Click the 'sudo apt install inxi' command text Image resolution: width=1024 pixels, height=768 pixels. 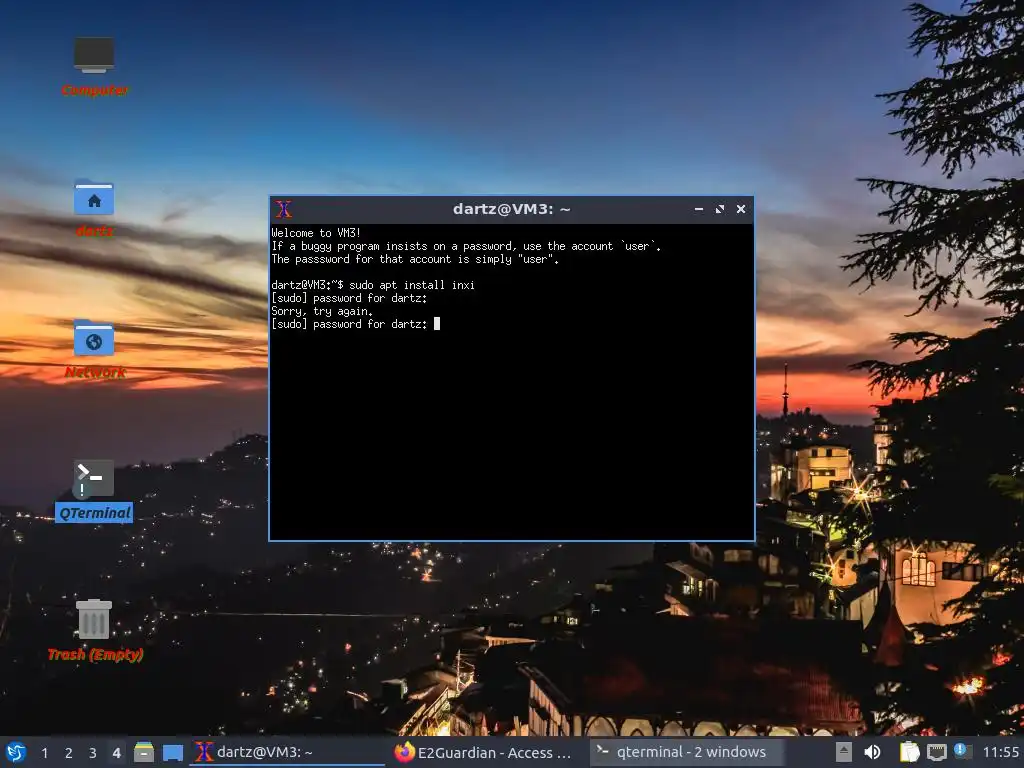(412, 285)
